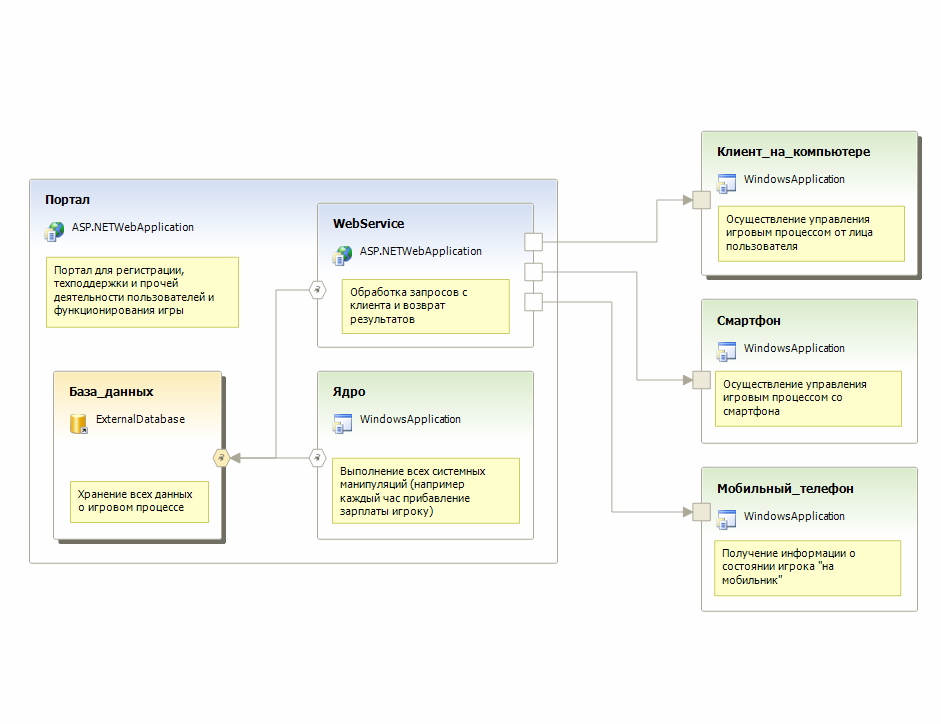Click the ASP.NET globe icon inside WebService

[x=342, y=255]
